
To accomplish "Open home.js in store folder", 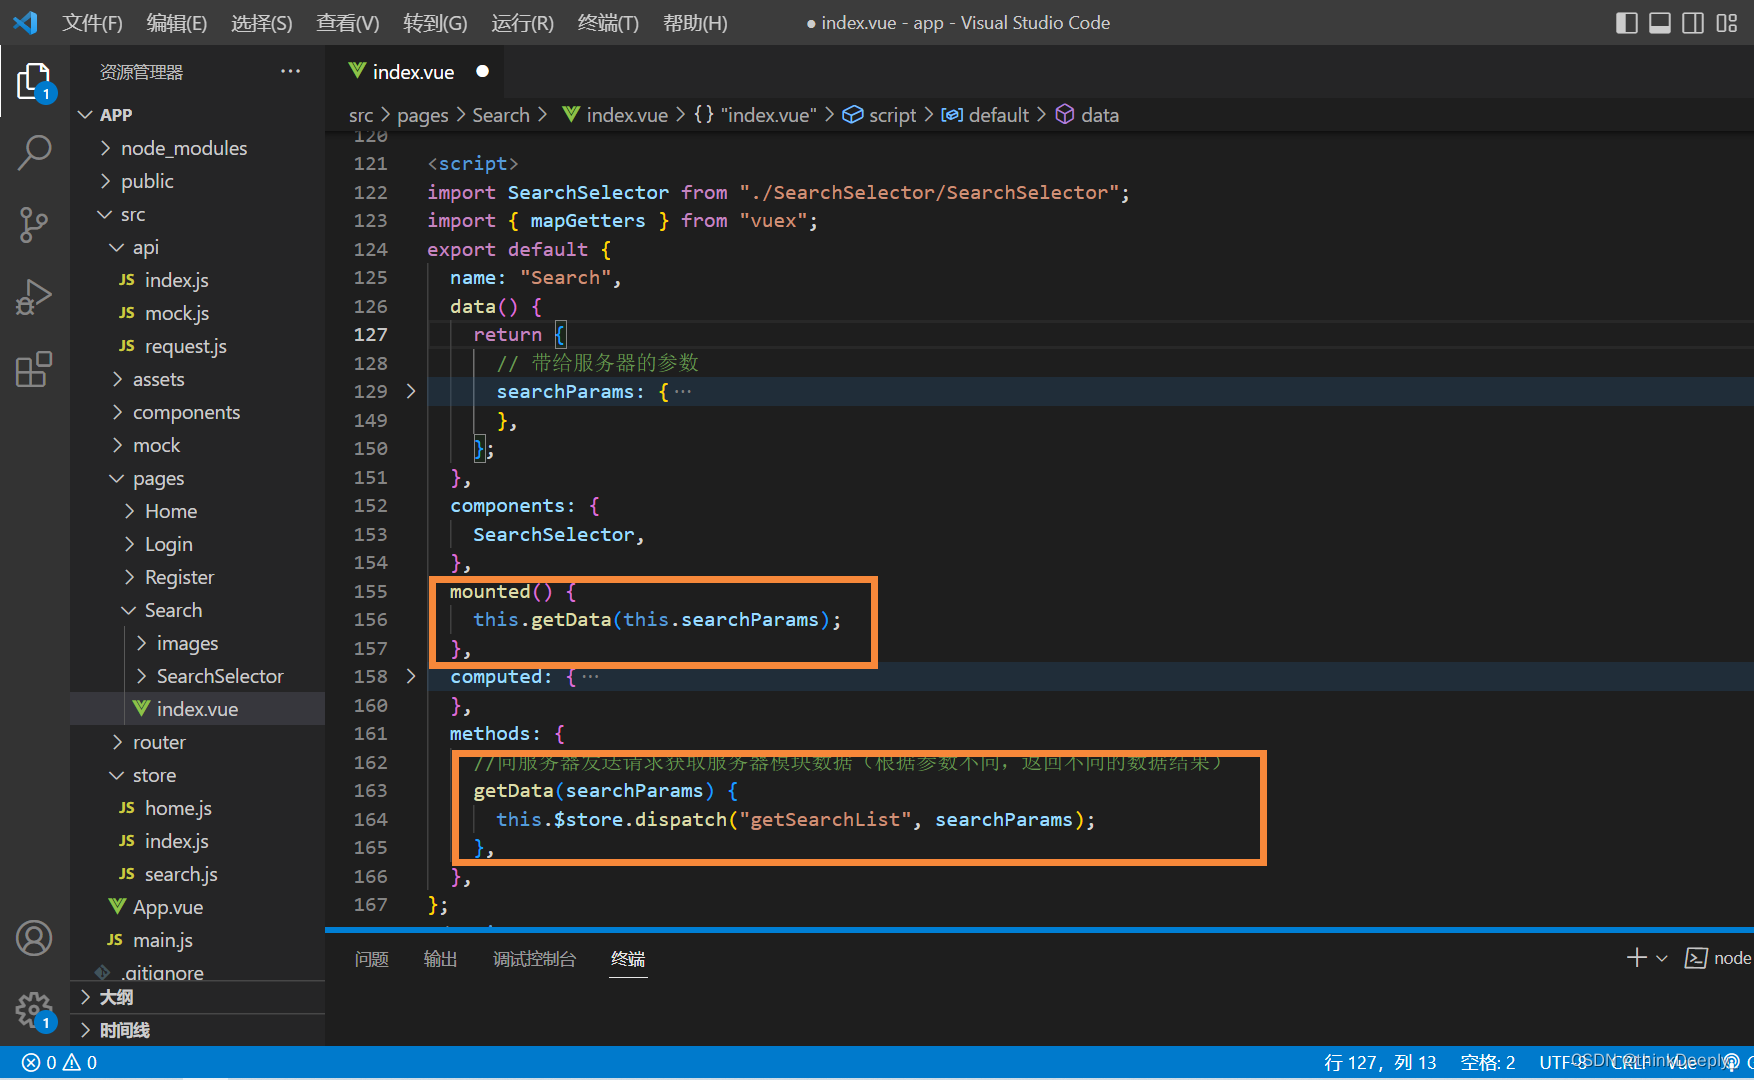I will 198,808.
